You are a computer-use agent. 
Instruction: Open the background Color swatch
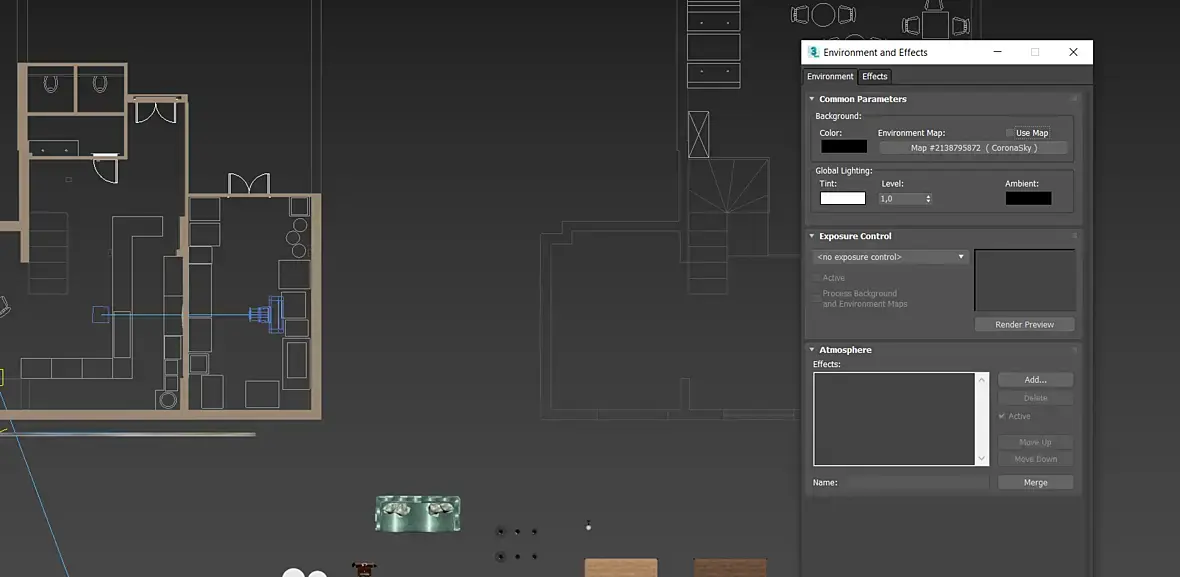844,147
